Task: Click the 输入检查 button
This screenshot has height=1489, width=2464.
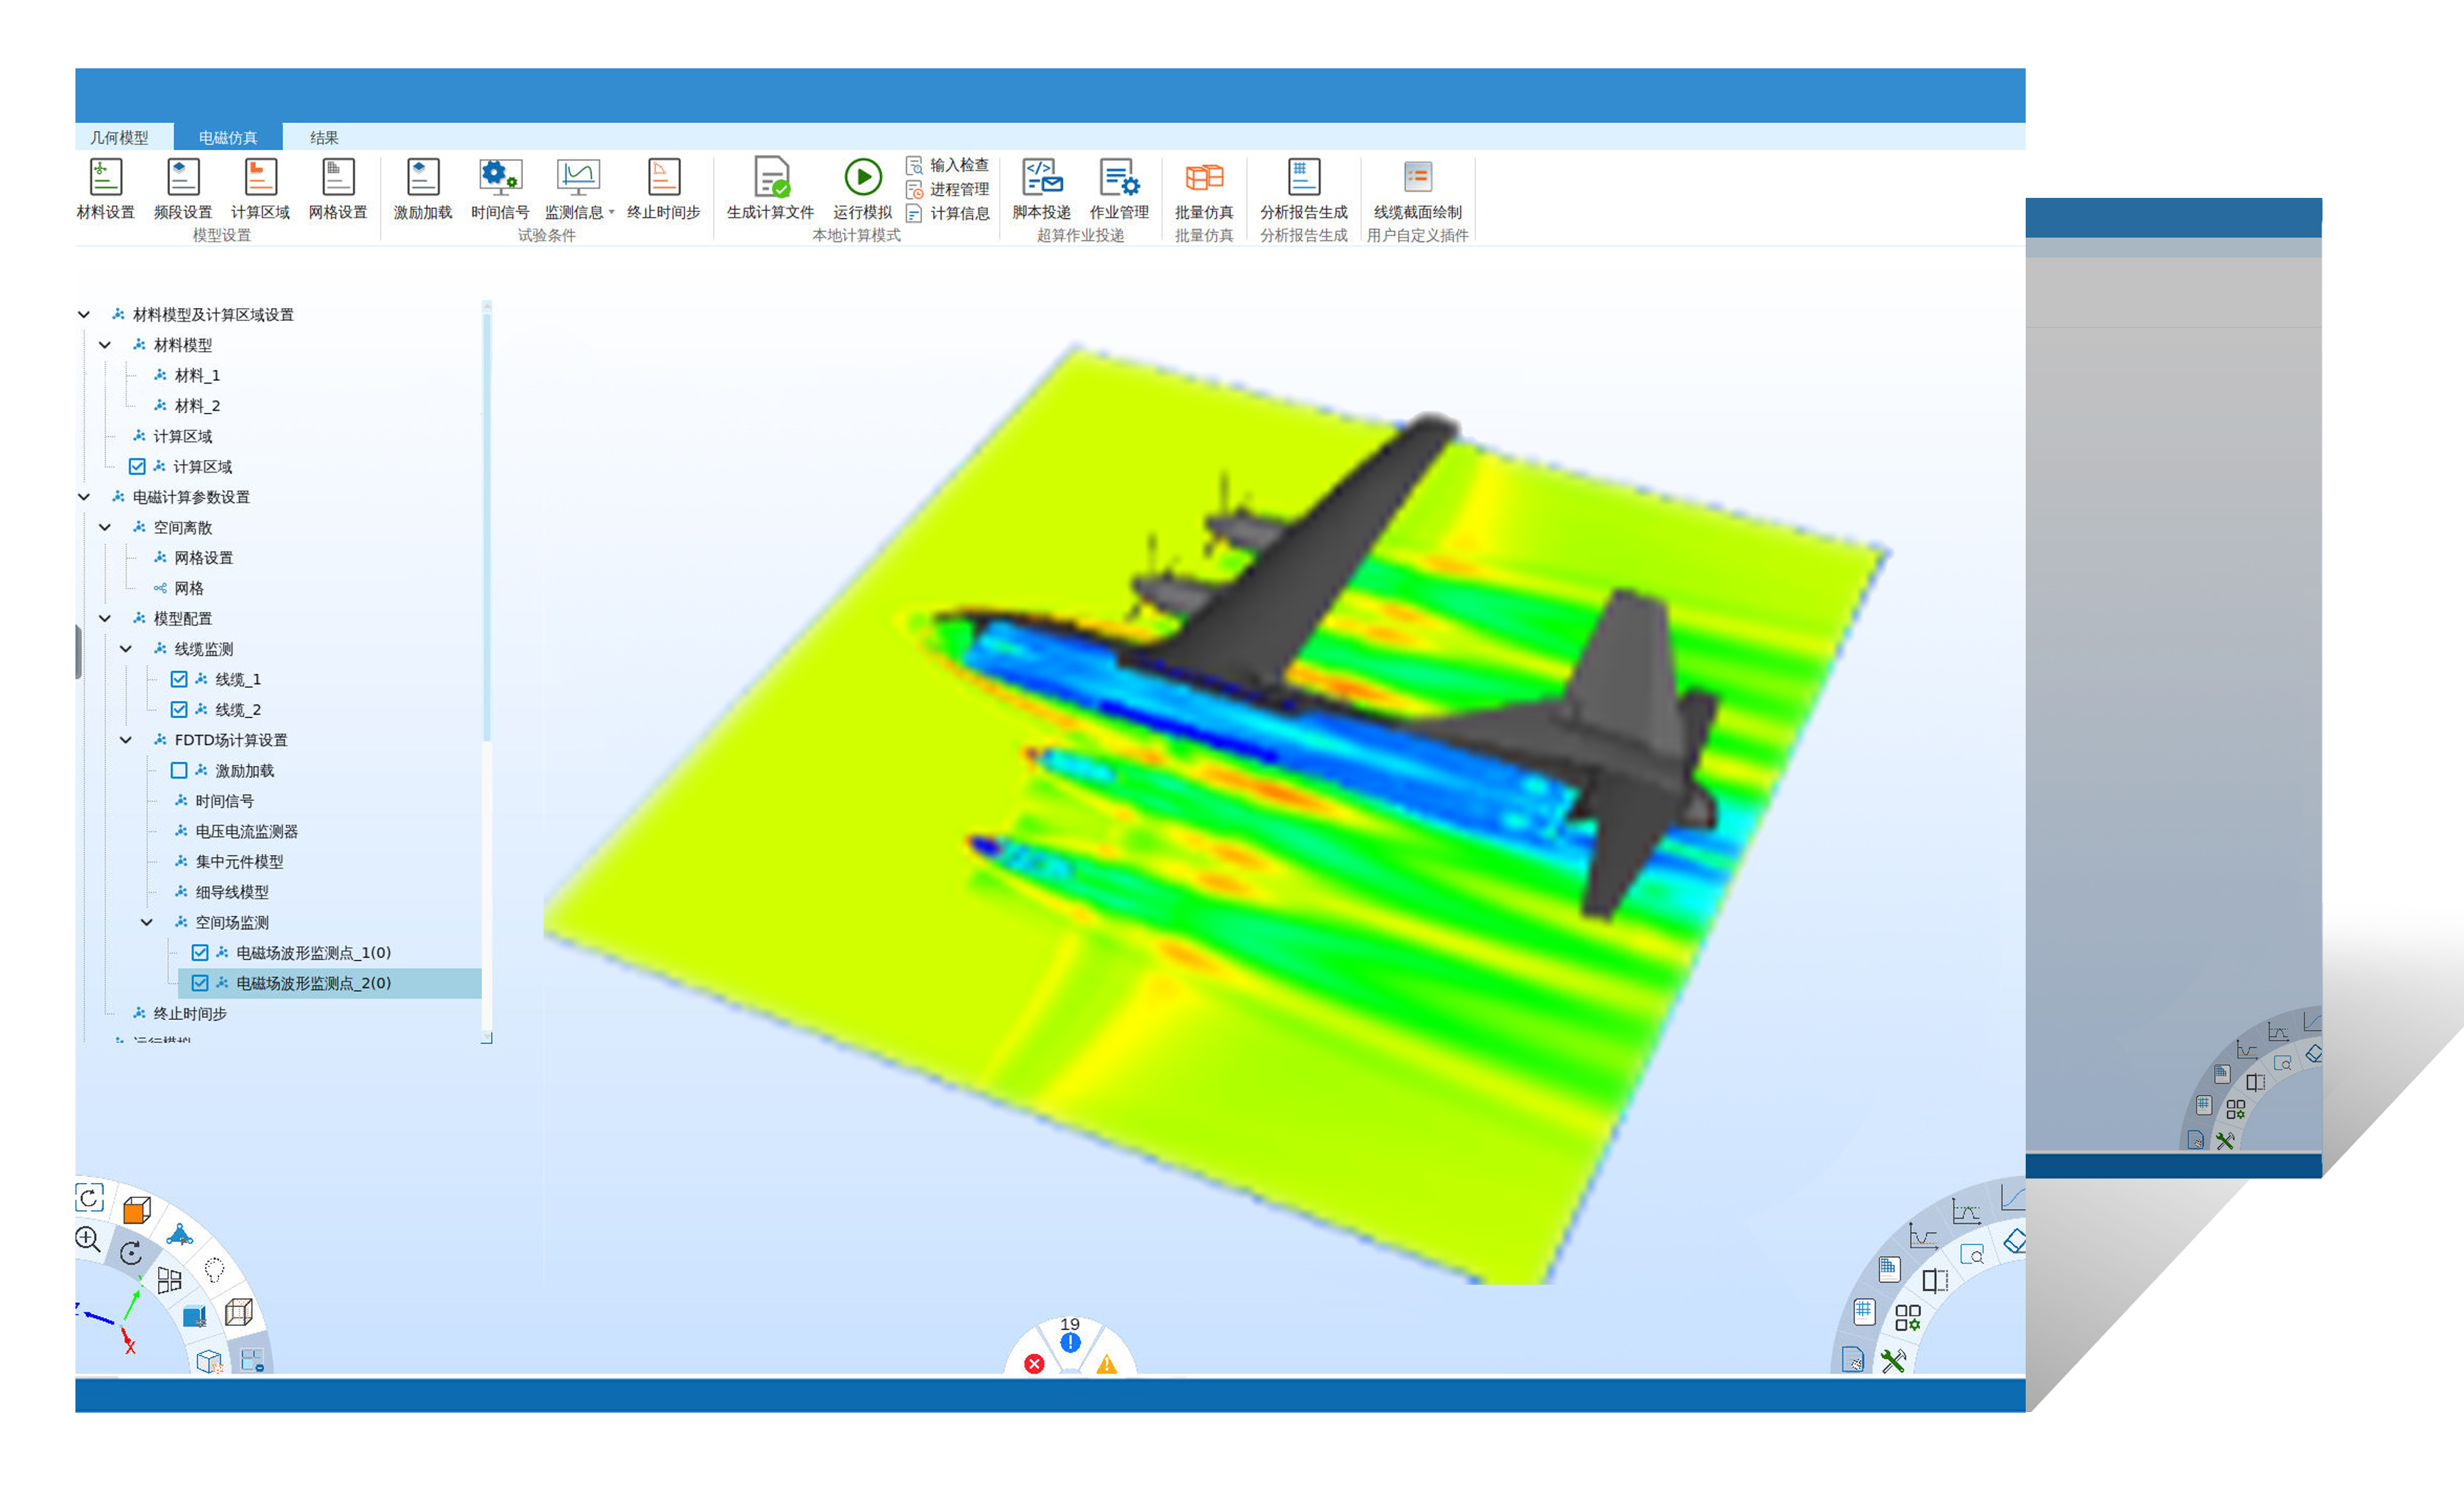Action: tap(948, 165)
